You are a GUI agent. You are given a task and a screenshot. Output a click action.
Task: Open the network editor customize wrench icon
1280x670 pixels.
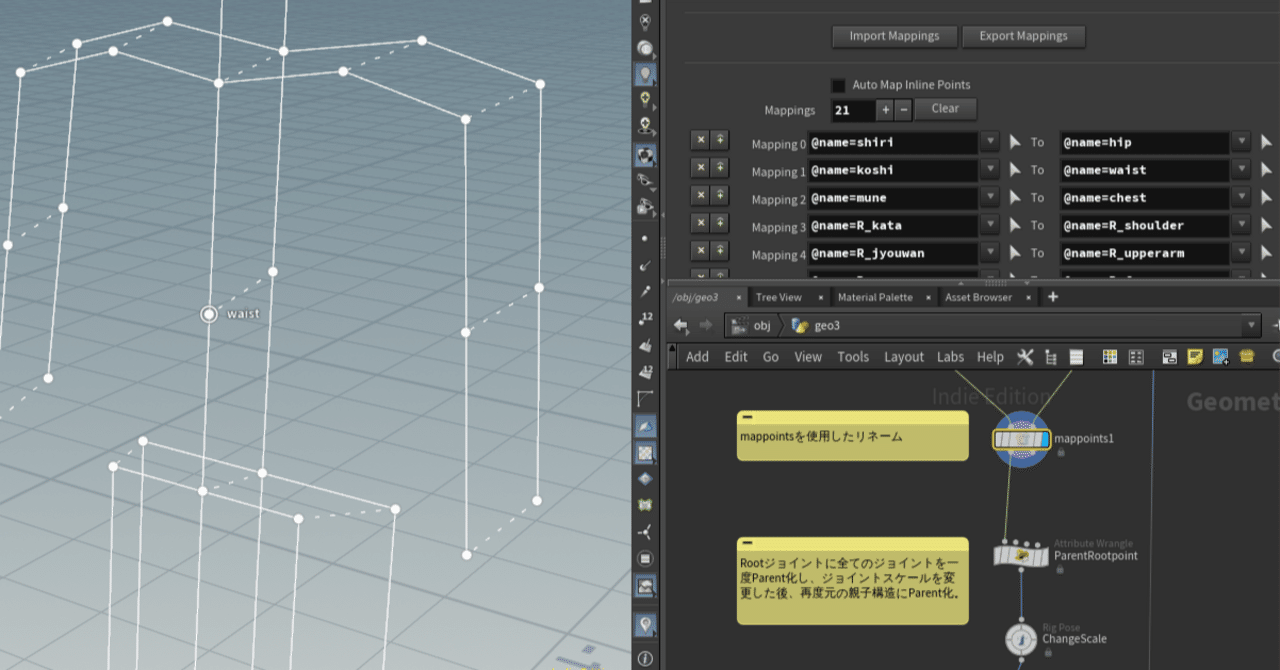point(1025,357)
